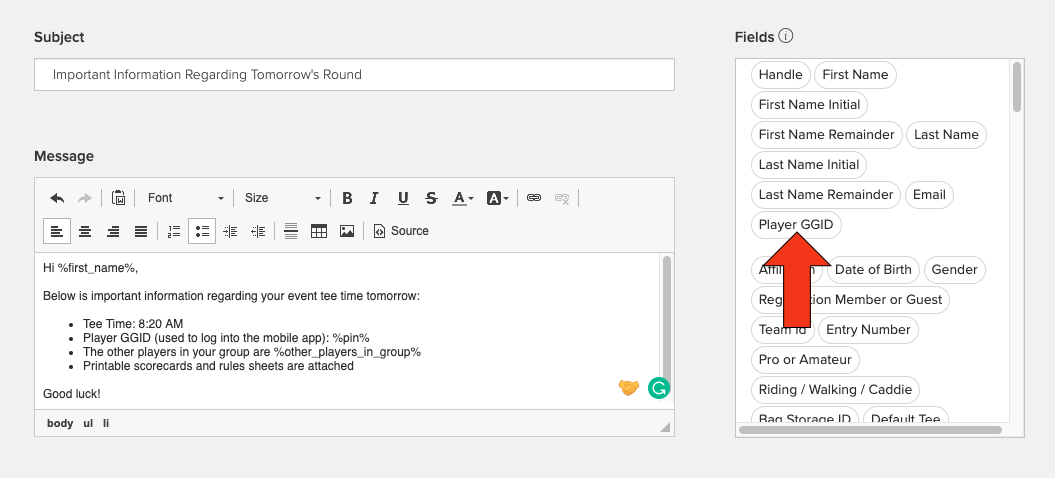Click the Source view button

tap(401, 231)
